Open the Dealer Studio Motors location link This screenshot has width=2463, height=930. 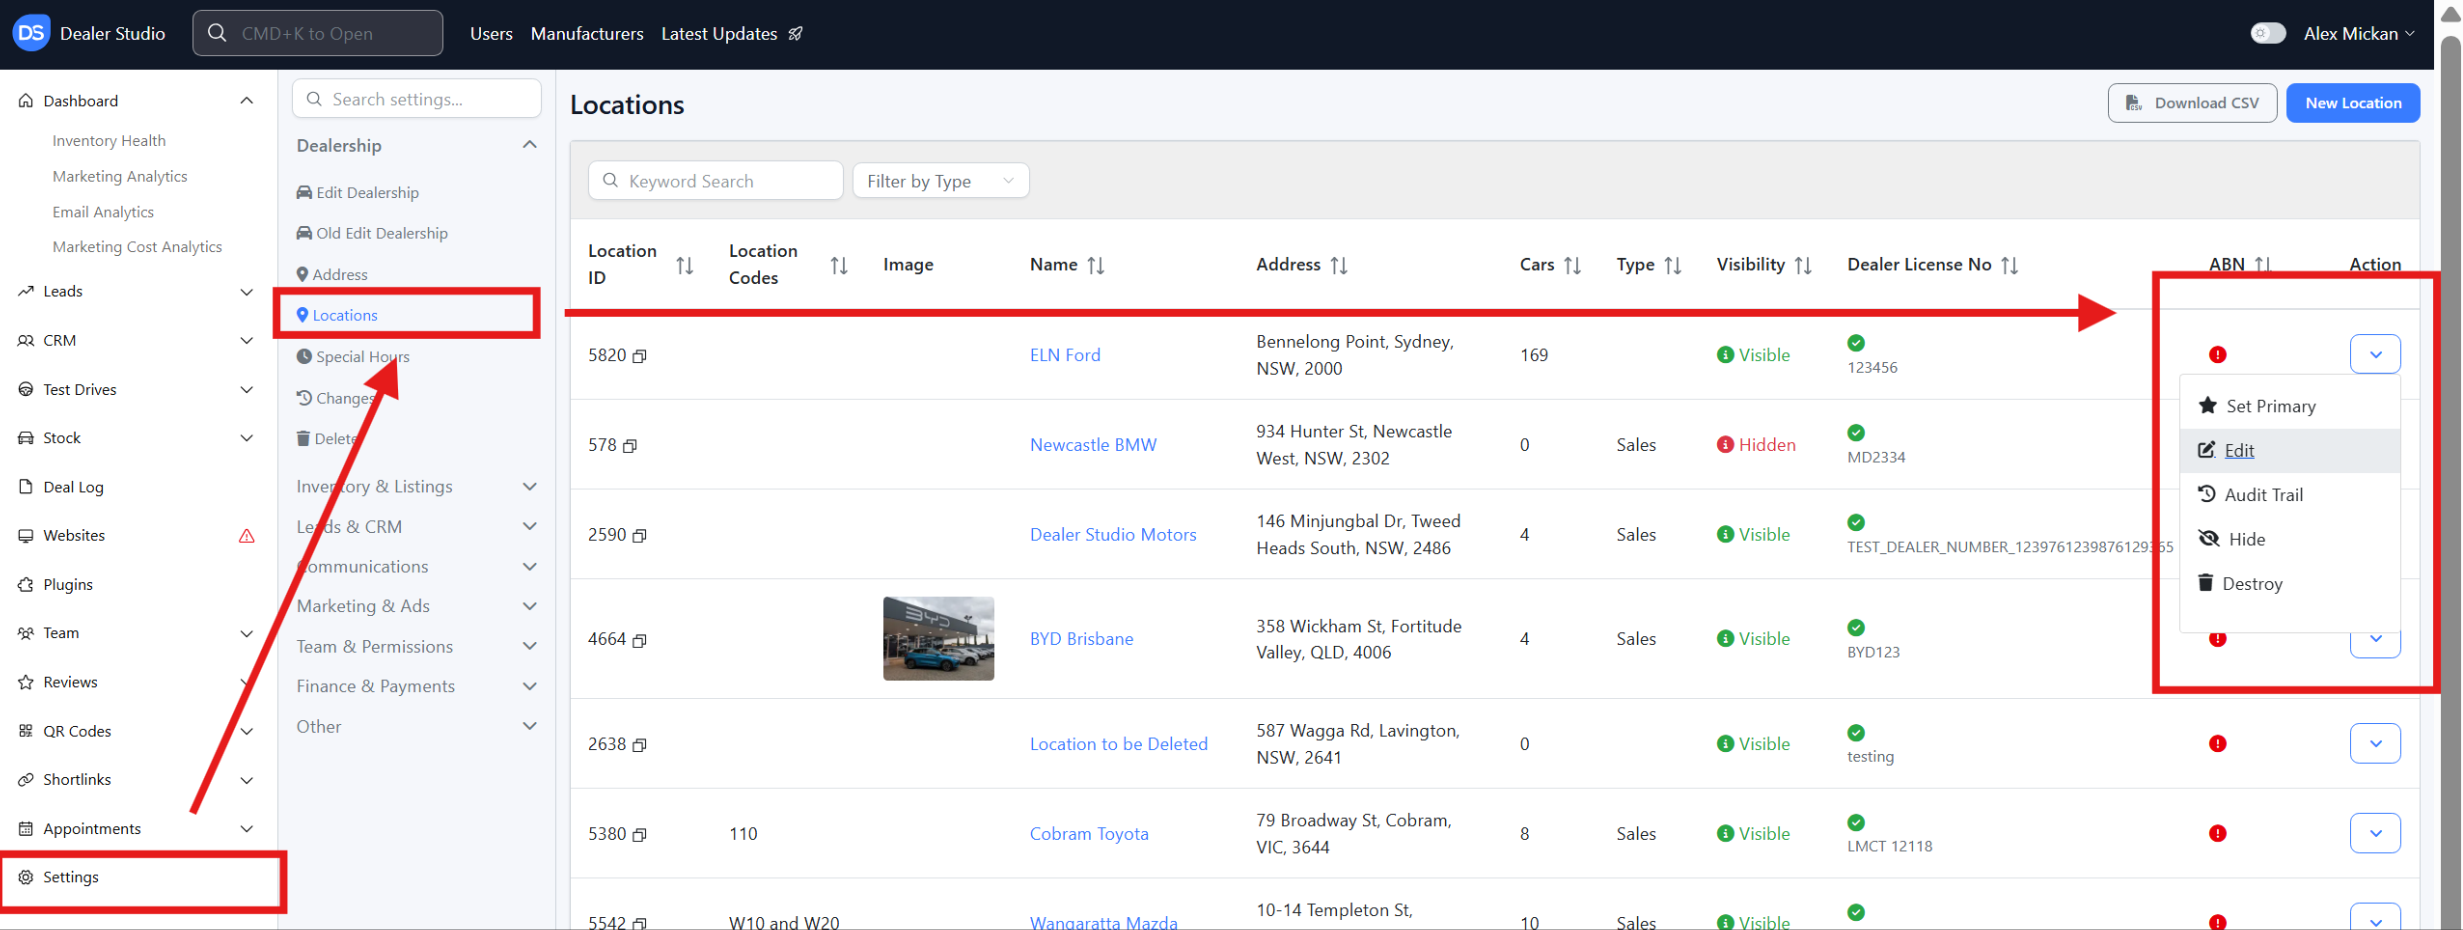[1112, 535]
